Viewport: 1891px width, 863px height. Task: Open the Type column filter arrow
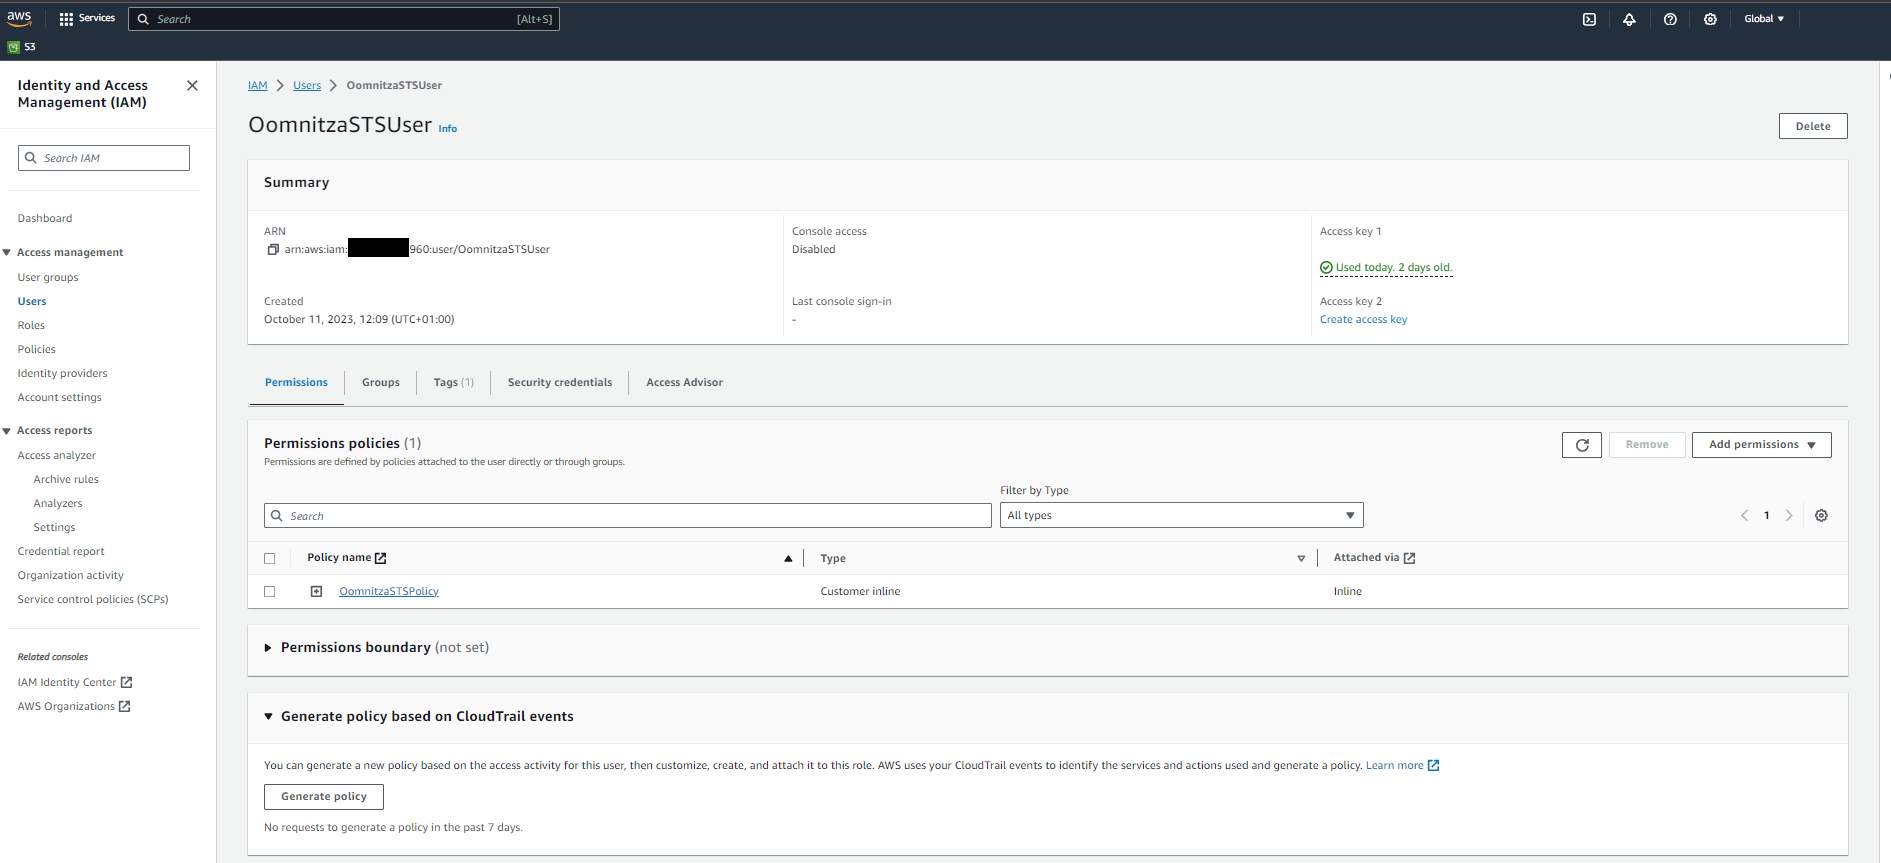click(x=1301, y=559)
